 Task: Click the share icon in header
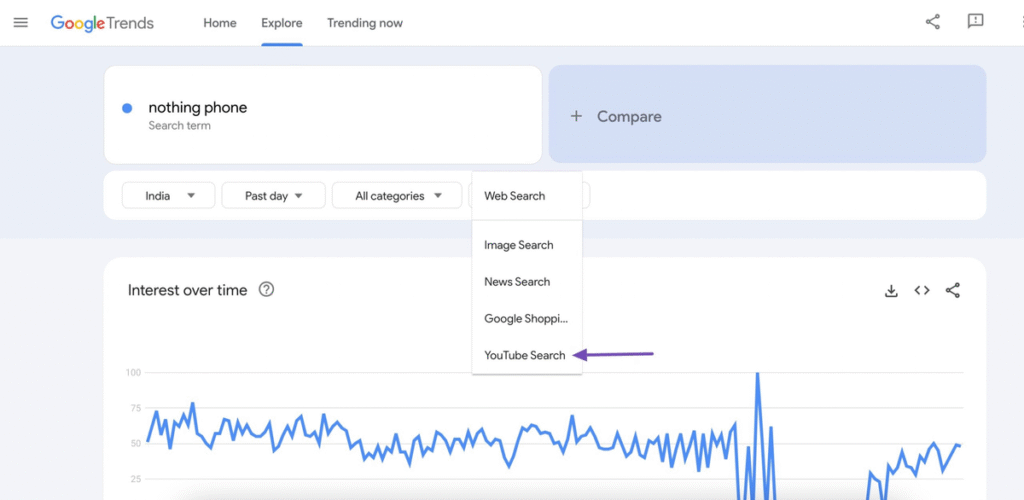pyautogui.click(x=932, y=22)
